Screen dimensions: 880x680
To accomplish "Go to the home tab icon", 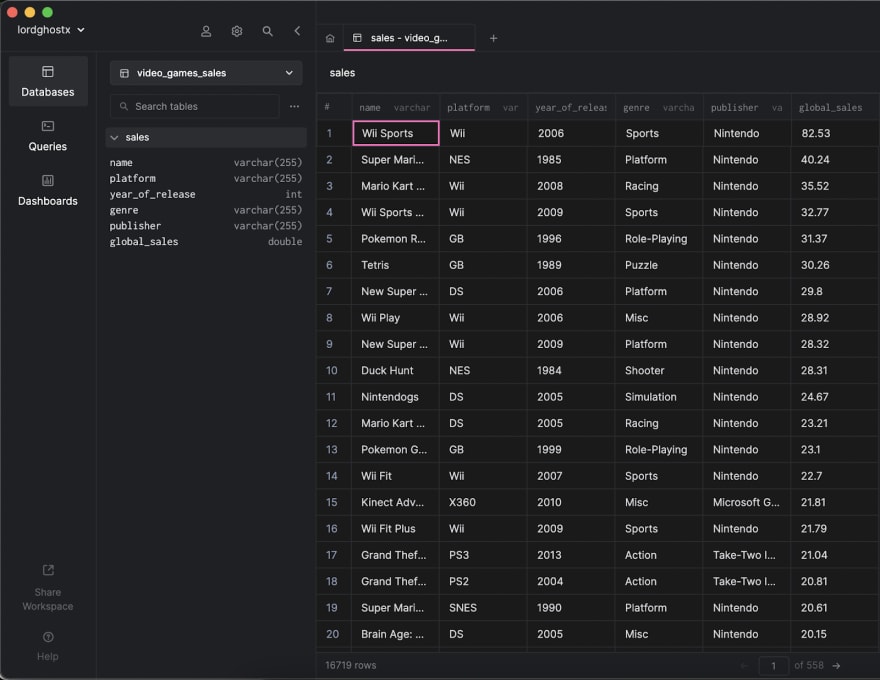I will pos(330,38).
